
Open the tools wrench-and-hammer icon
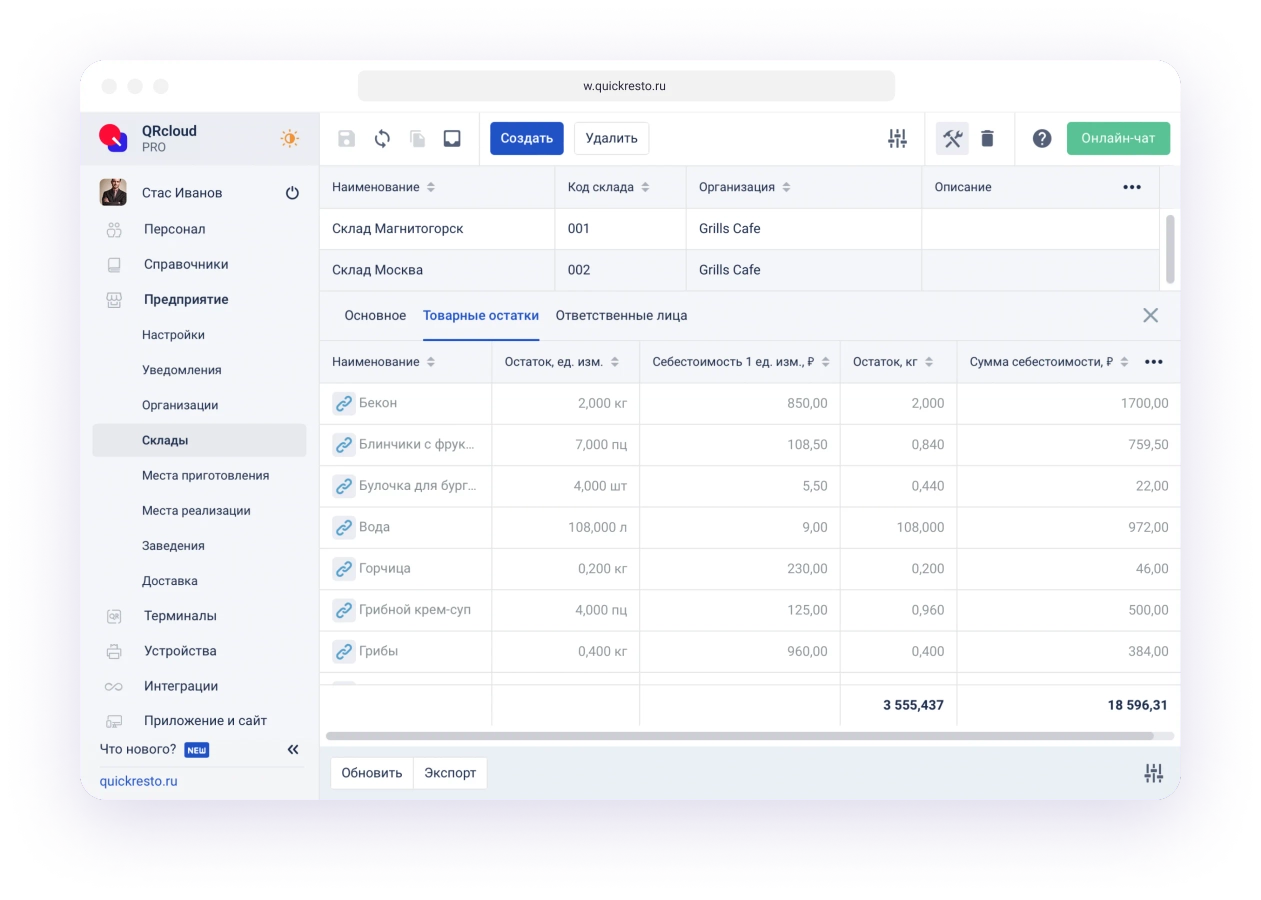[x=952, y=139]
